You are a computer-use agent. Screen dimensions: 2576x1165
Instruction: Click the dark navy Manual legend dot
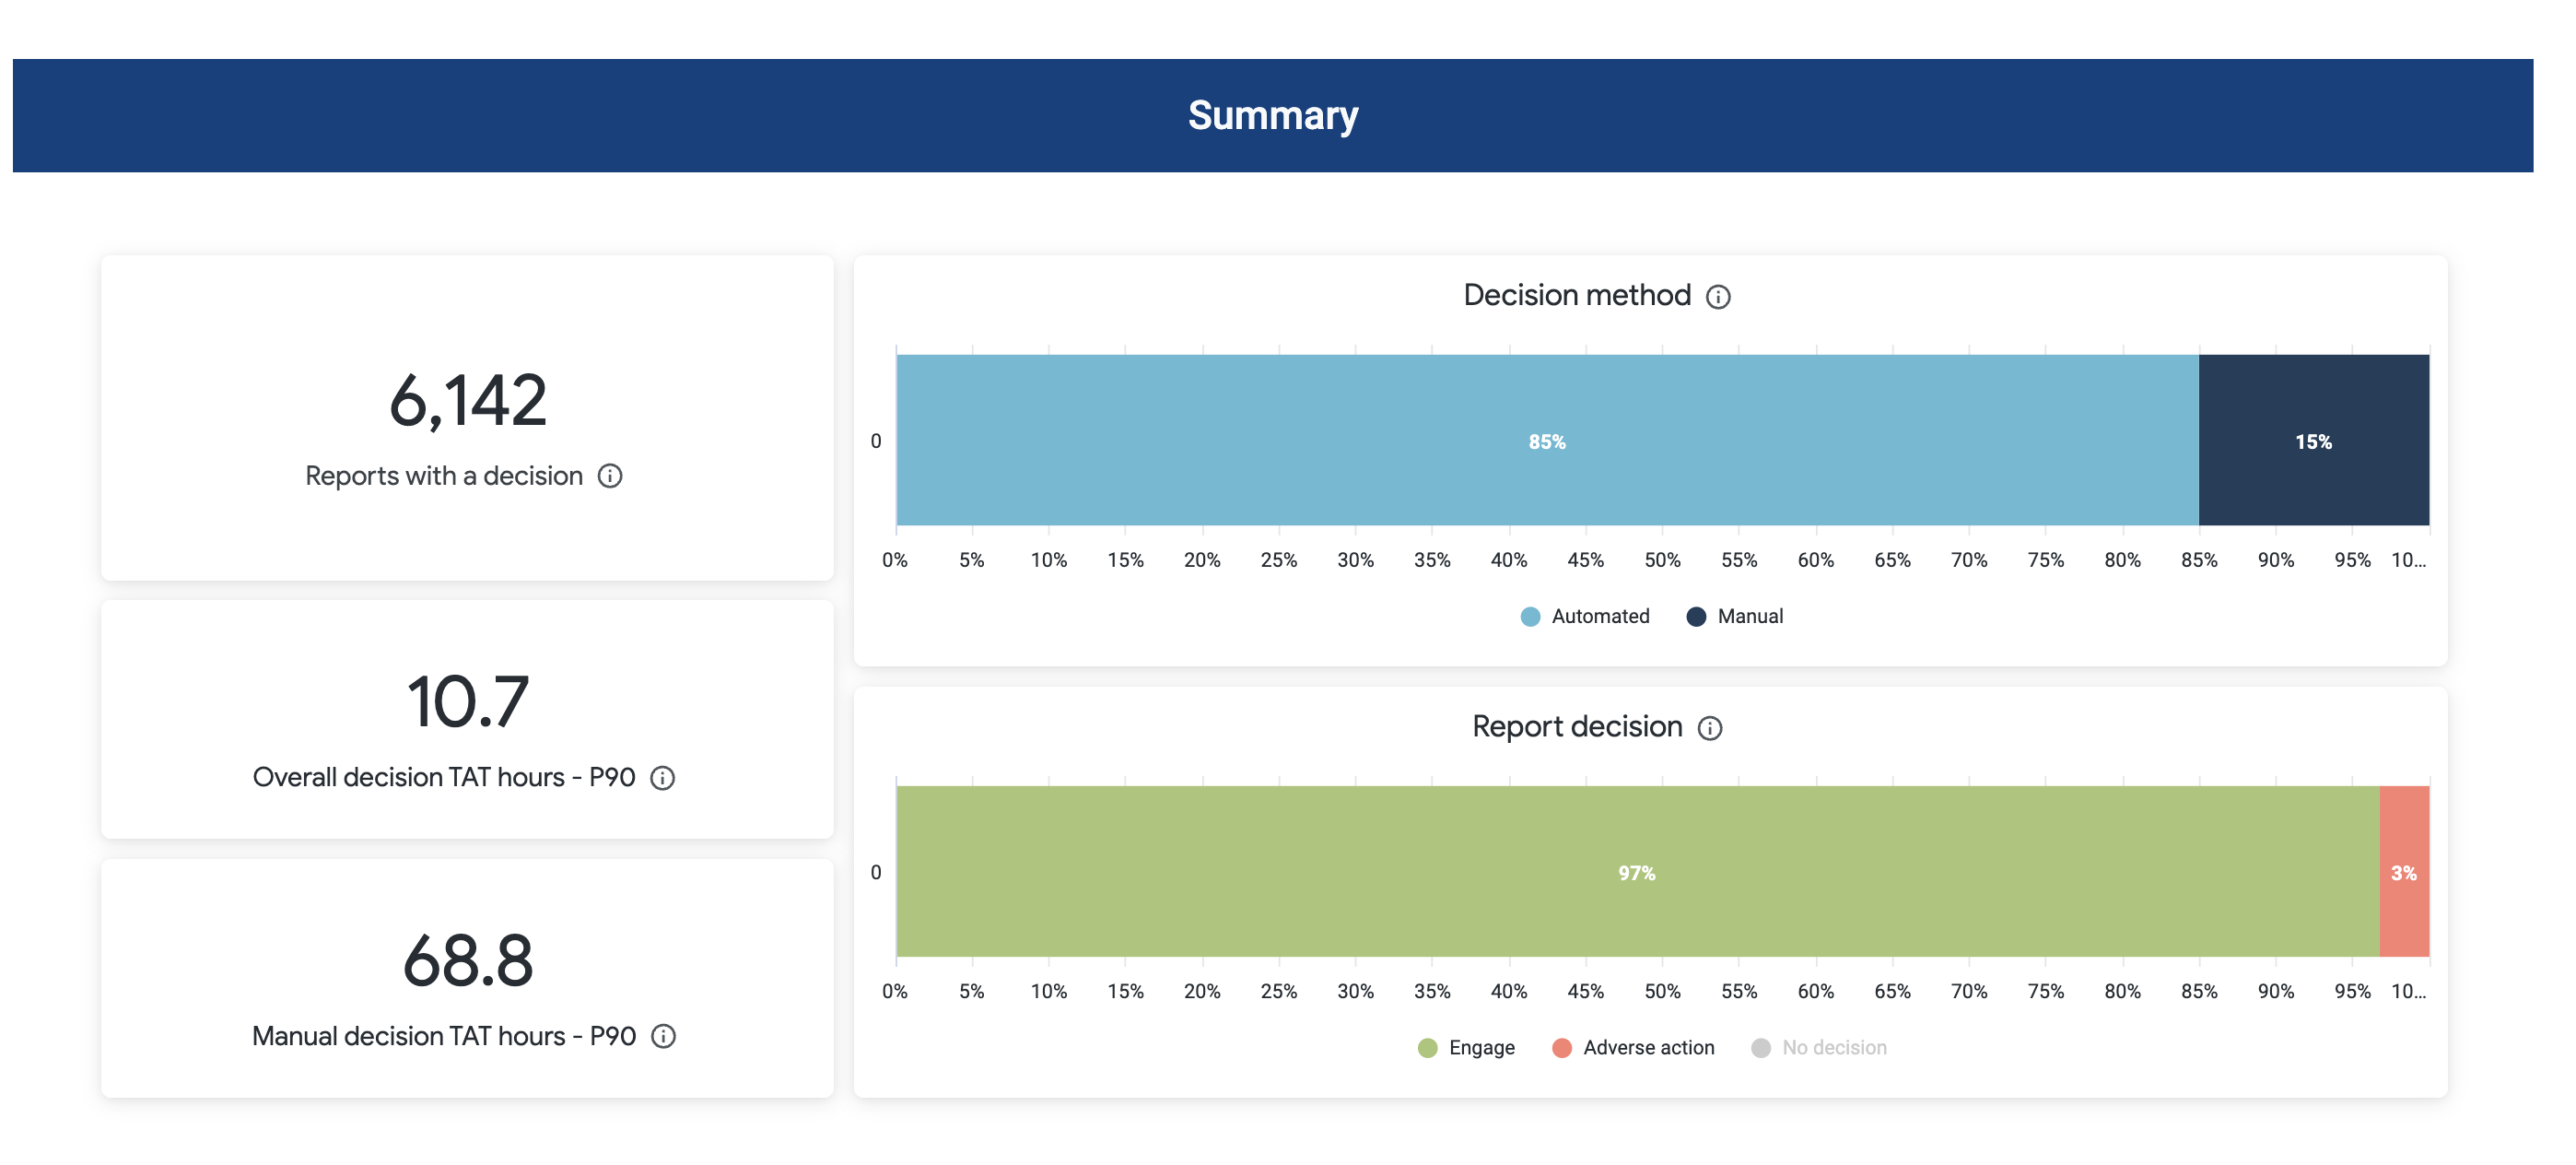(1696, 617)
